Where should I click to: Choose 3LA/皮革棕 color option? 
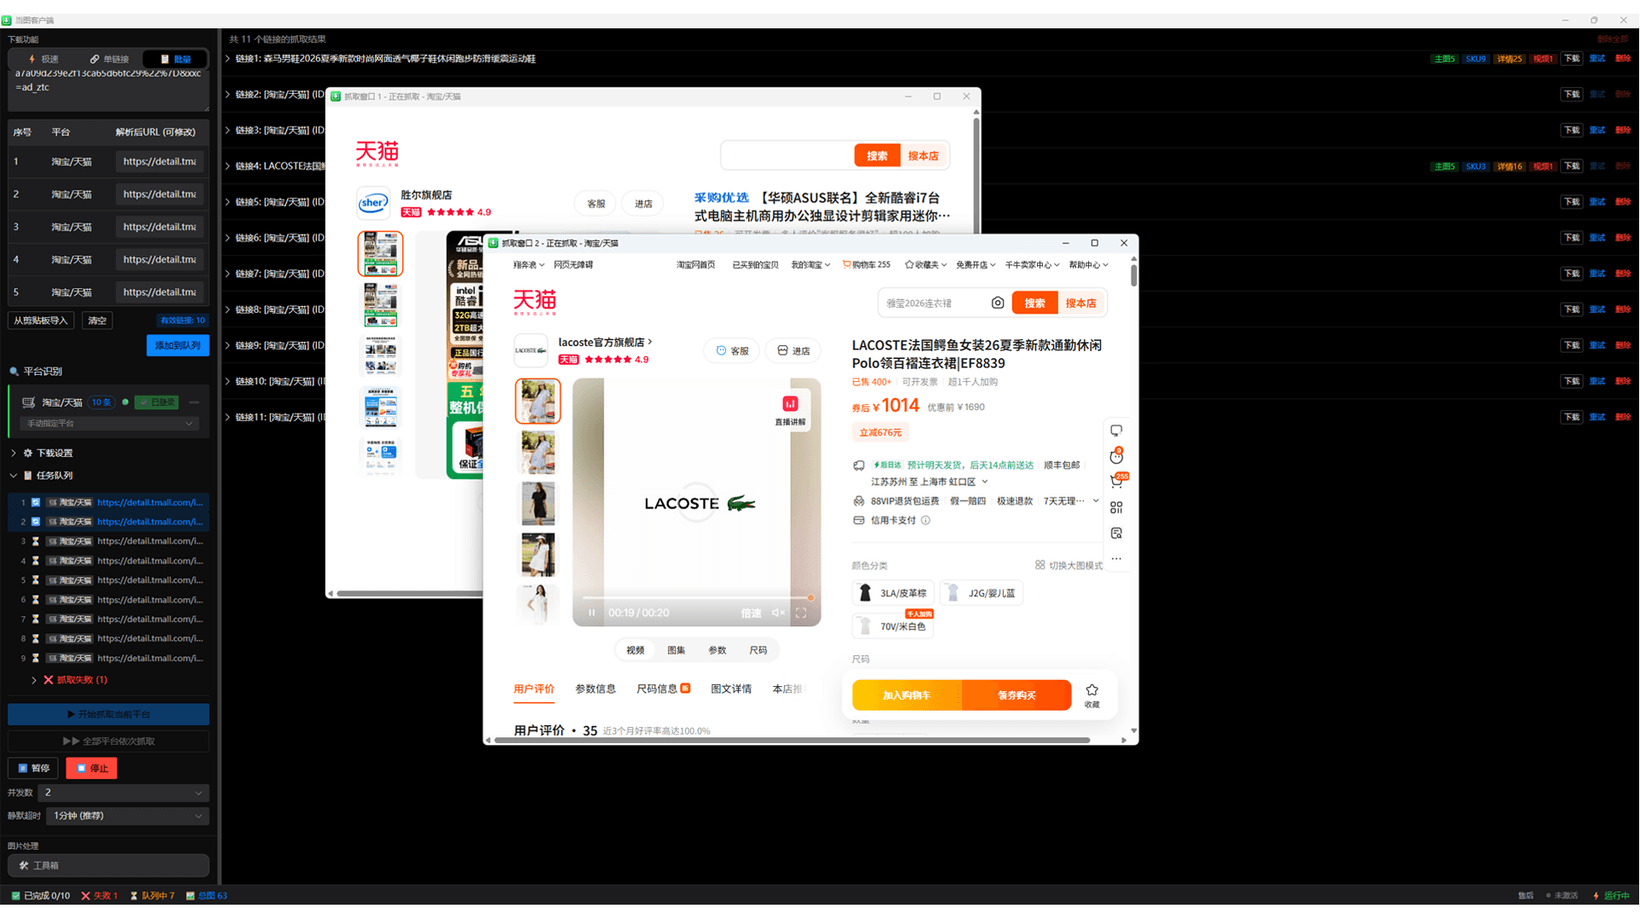tap(893, 593)
